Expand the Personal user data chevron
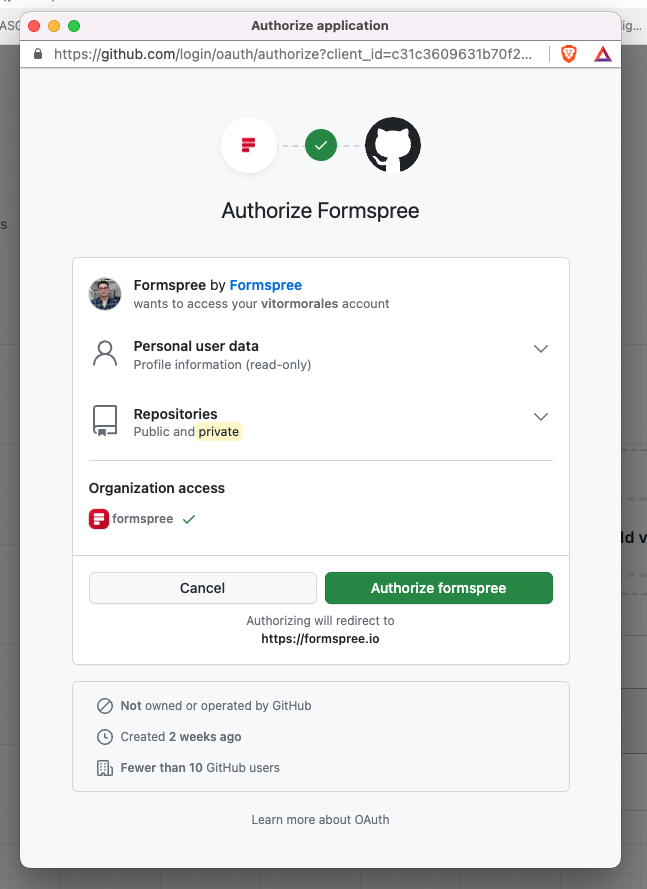This screenshot has width=647, height=889. [x=541, y=349]
